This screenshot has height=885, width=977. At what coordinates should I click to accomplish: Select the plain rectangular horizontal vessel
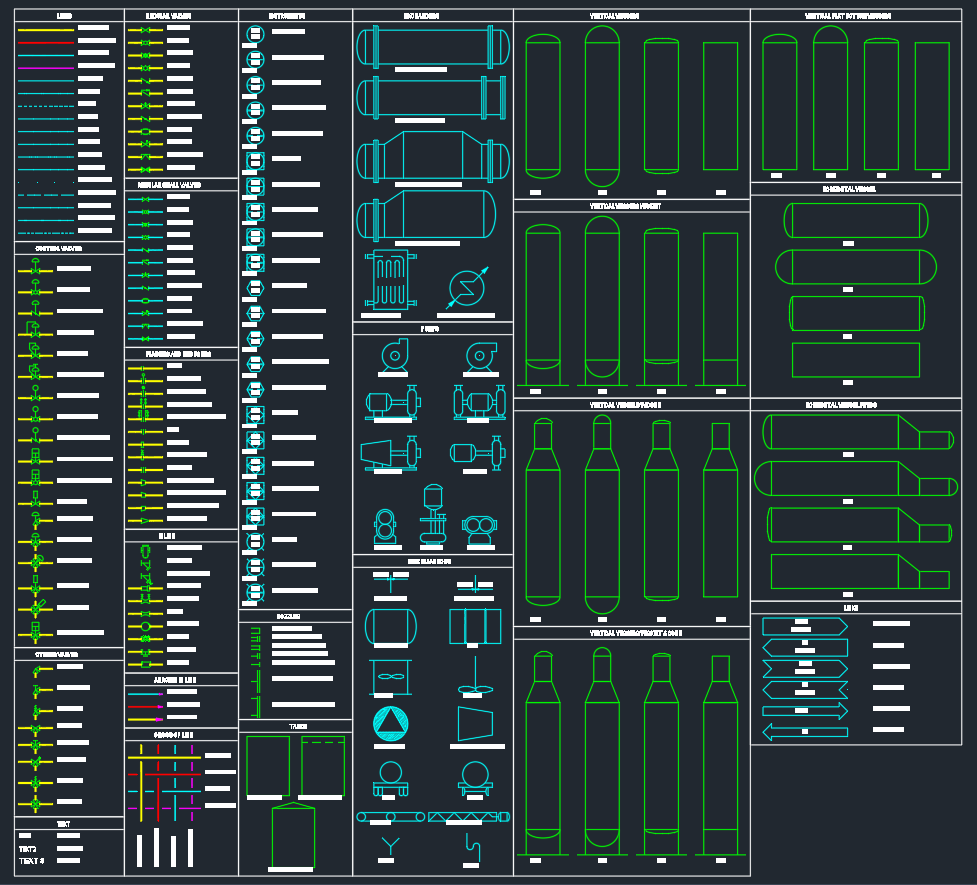(x=855, y=359)
